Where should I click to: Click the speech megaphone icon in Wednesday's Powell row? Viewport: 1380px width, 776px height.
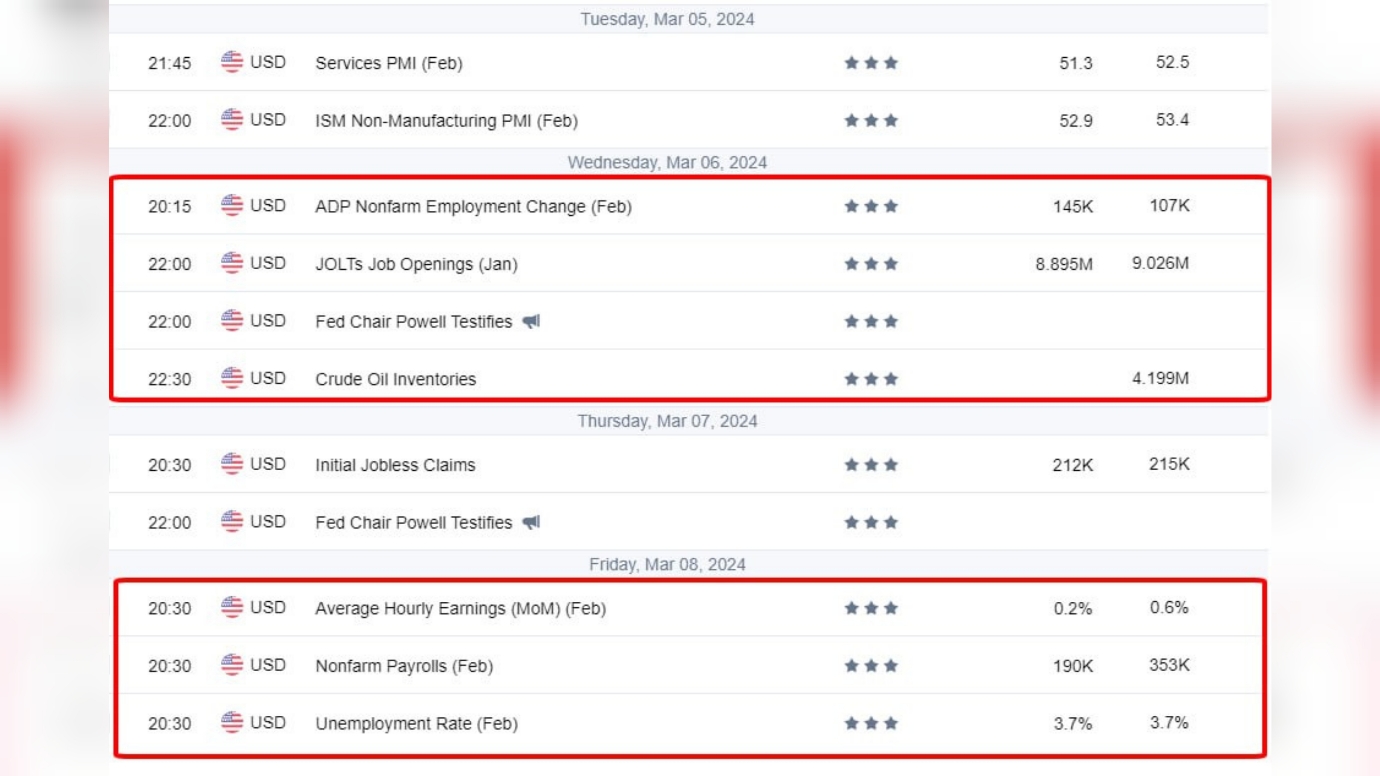(531, 322)
